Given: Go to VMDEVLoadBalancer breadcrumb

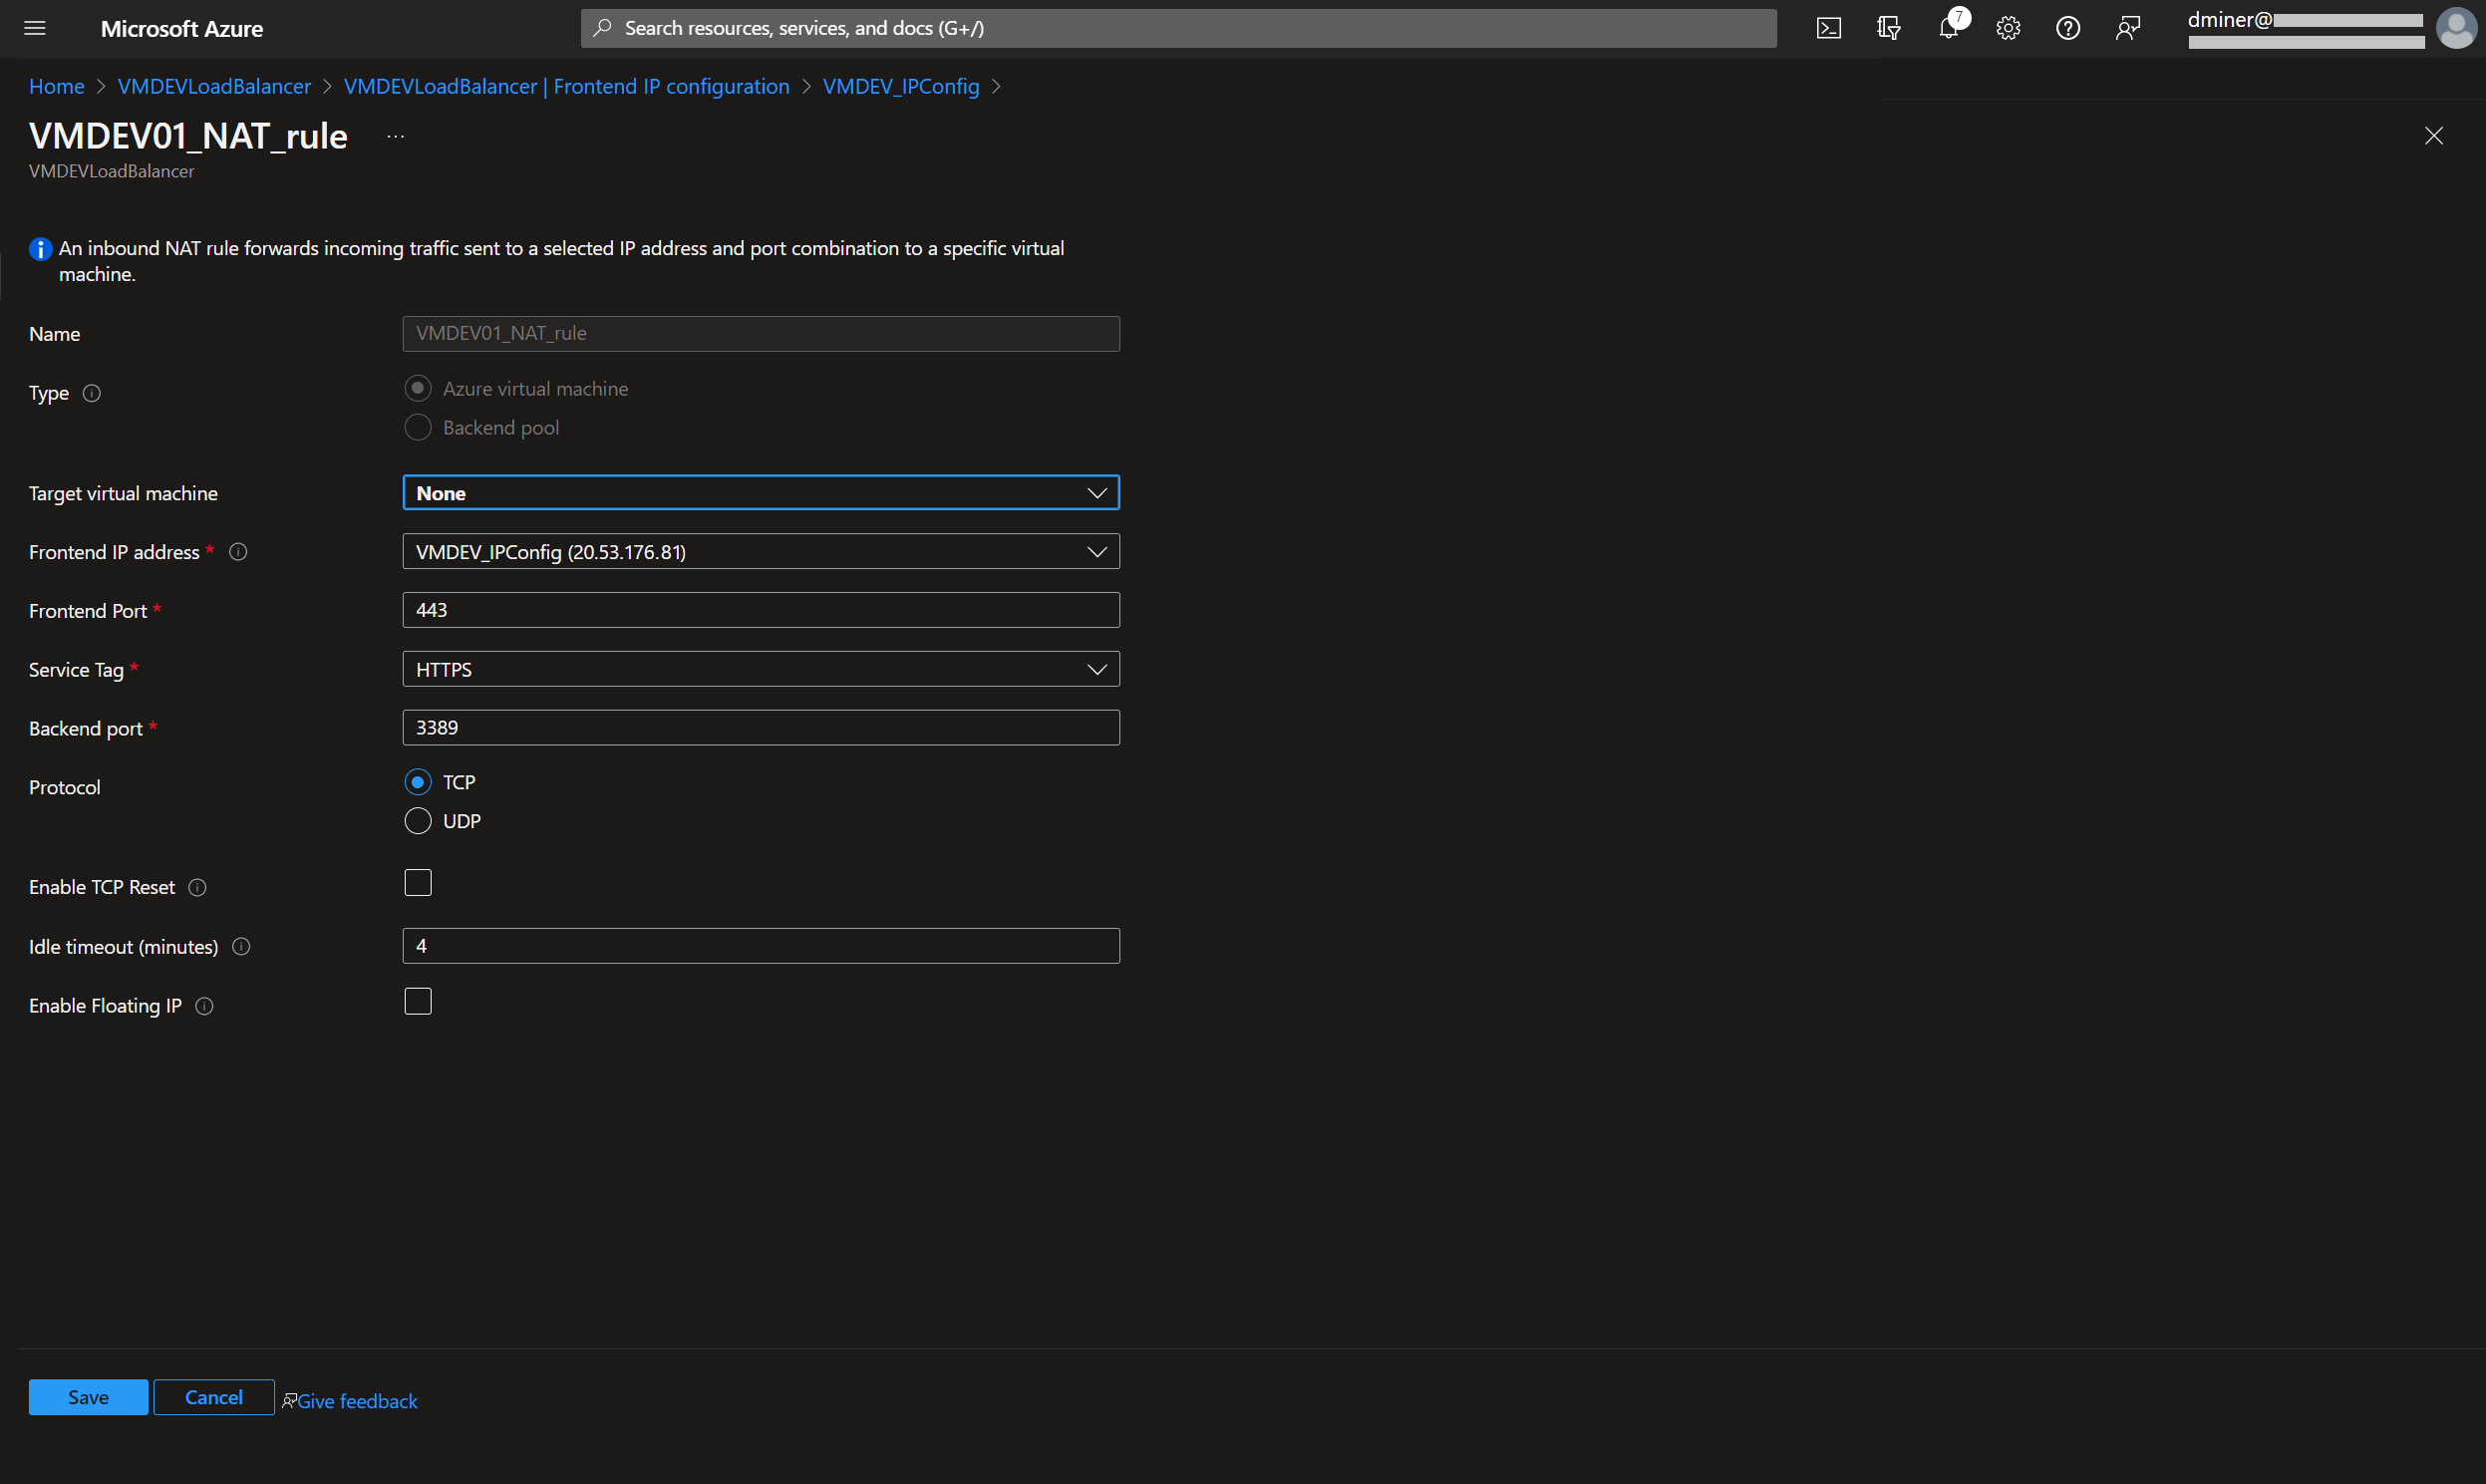Looking at the screenshot, I should pyautogui.click(x=214, y=87).
